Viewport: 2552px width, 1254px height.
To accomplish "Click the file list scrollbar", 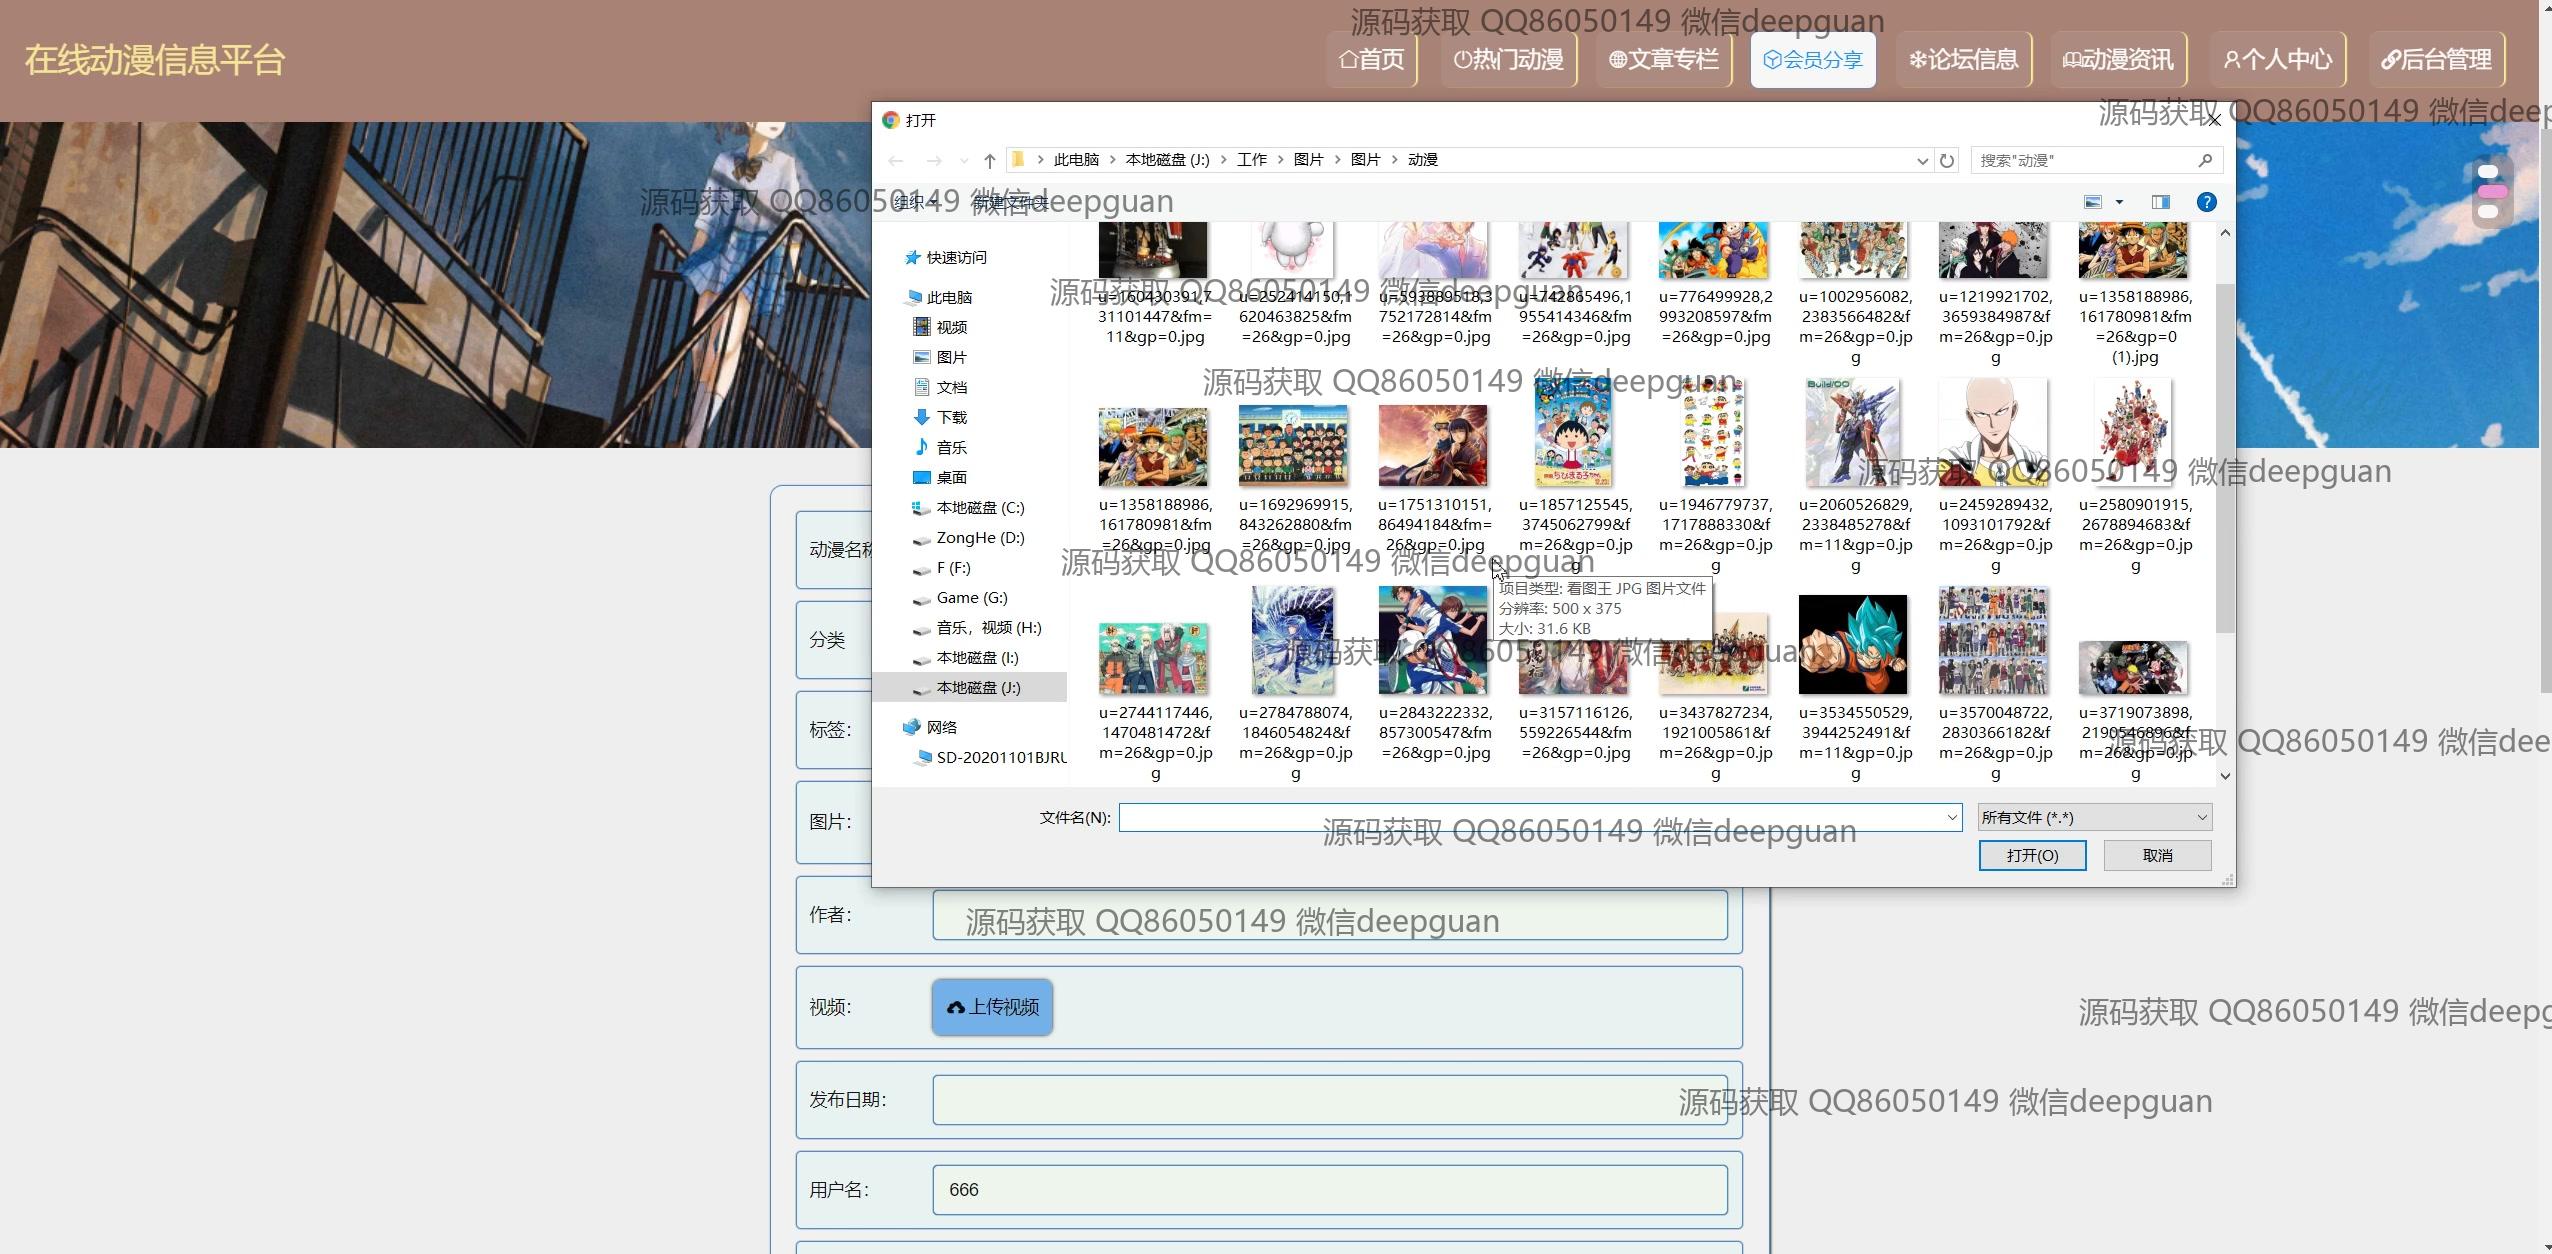I will pyautogui.click(x=2225, y=458).
